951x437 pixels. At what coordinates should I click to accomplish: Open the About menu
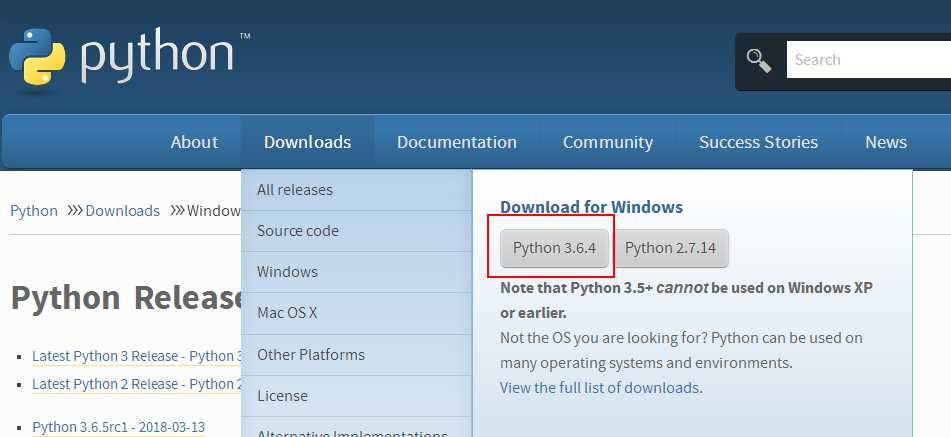tap(194, 142)
